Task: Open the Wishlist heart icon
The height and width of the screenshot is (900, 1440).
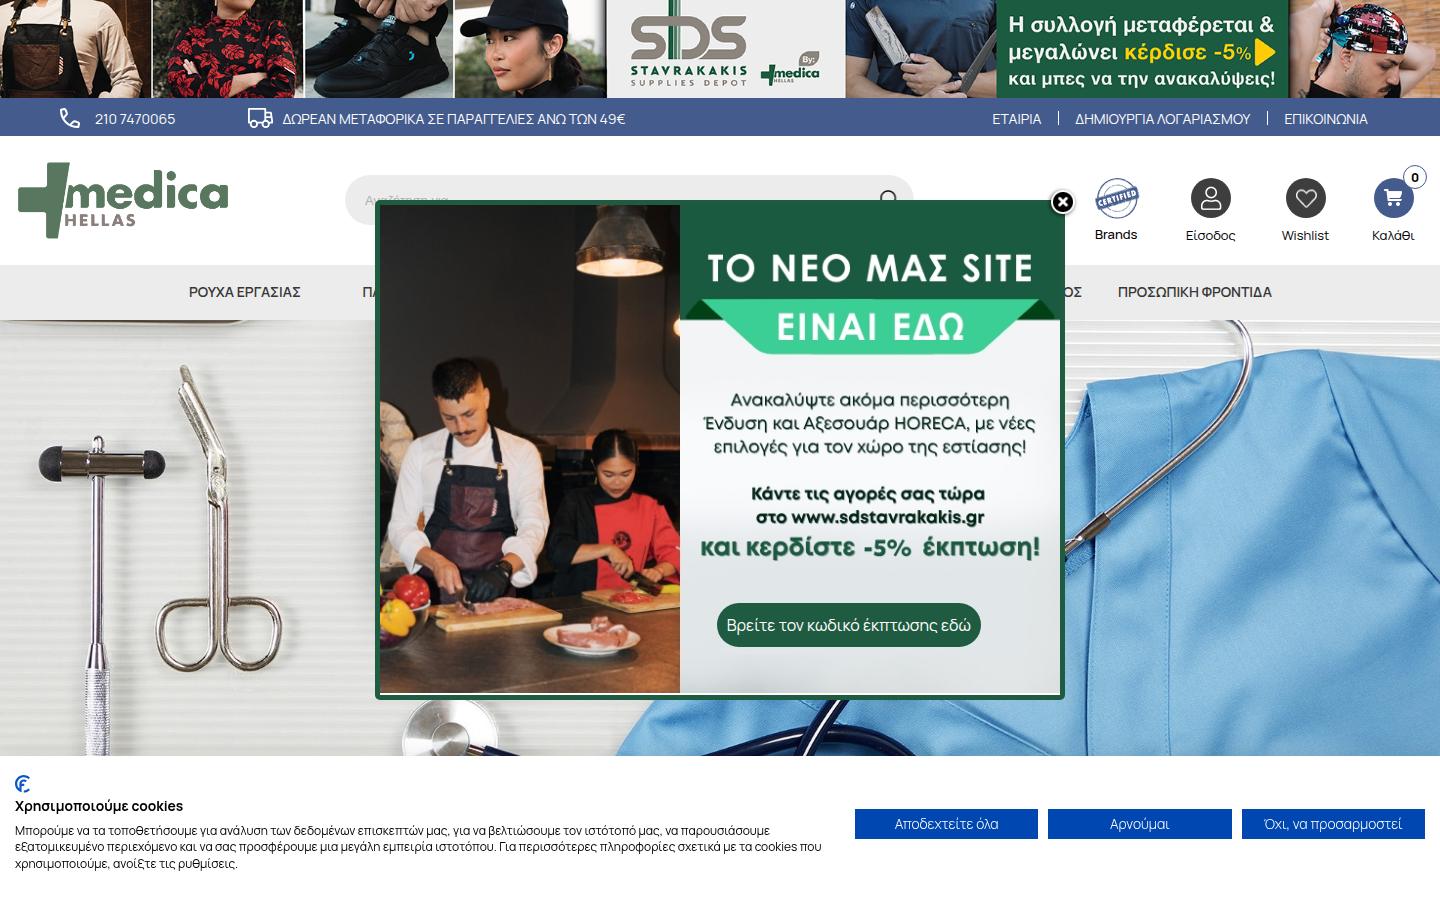Action: 1305,198
